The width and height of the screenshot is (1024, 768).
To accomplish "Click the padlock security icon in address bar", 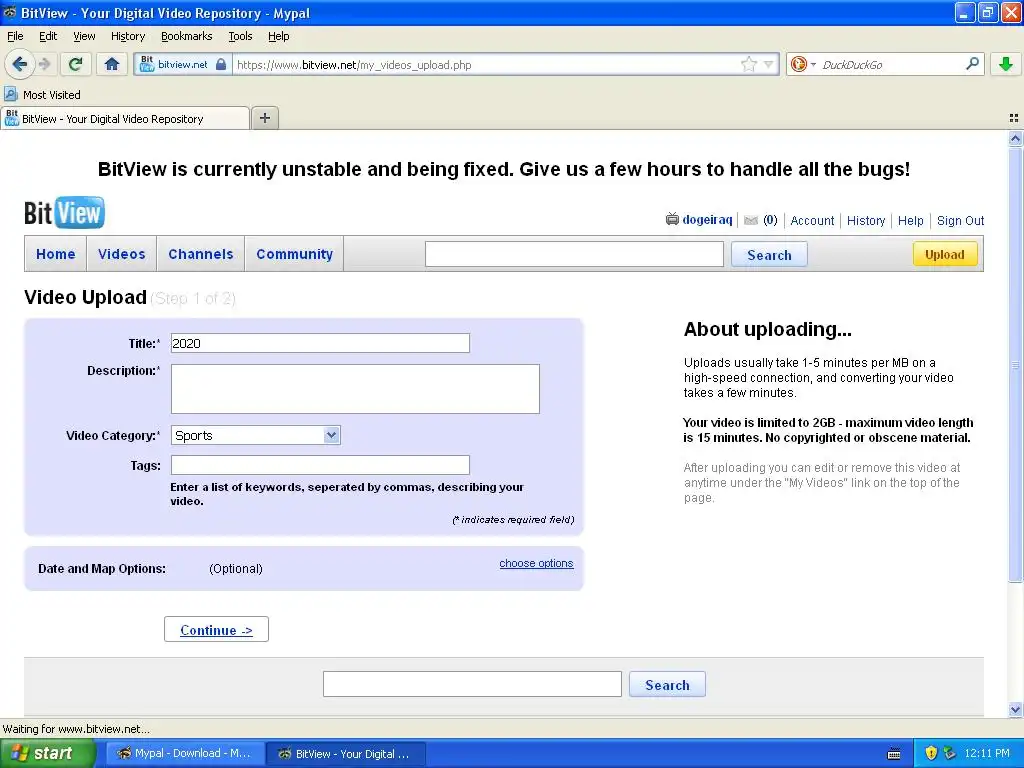I will tap(221, 64).
